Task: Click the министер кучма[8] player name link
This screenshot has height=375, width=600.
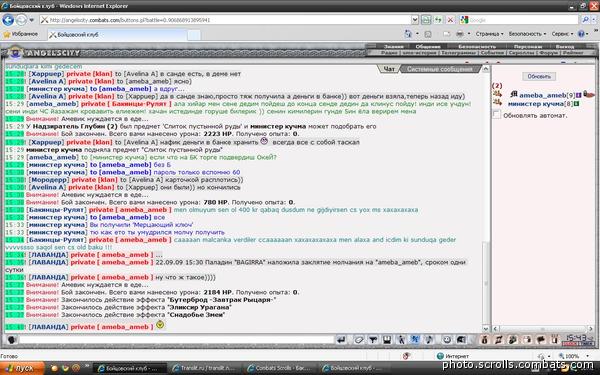Action: pyautogui.click(x=540, y=104)
